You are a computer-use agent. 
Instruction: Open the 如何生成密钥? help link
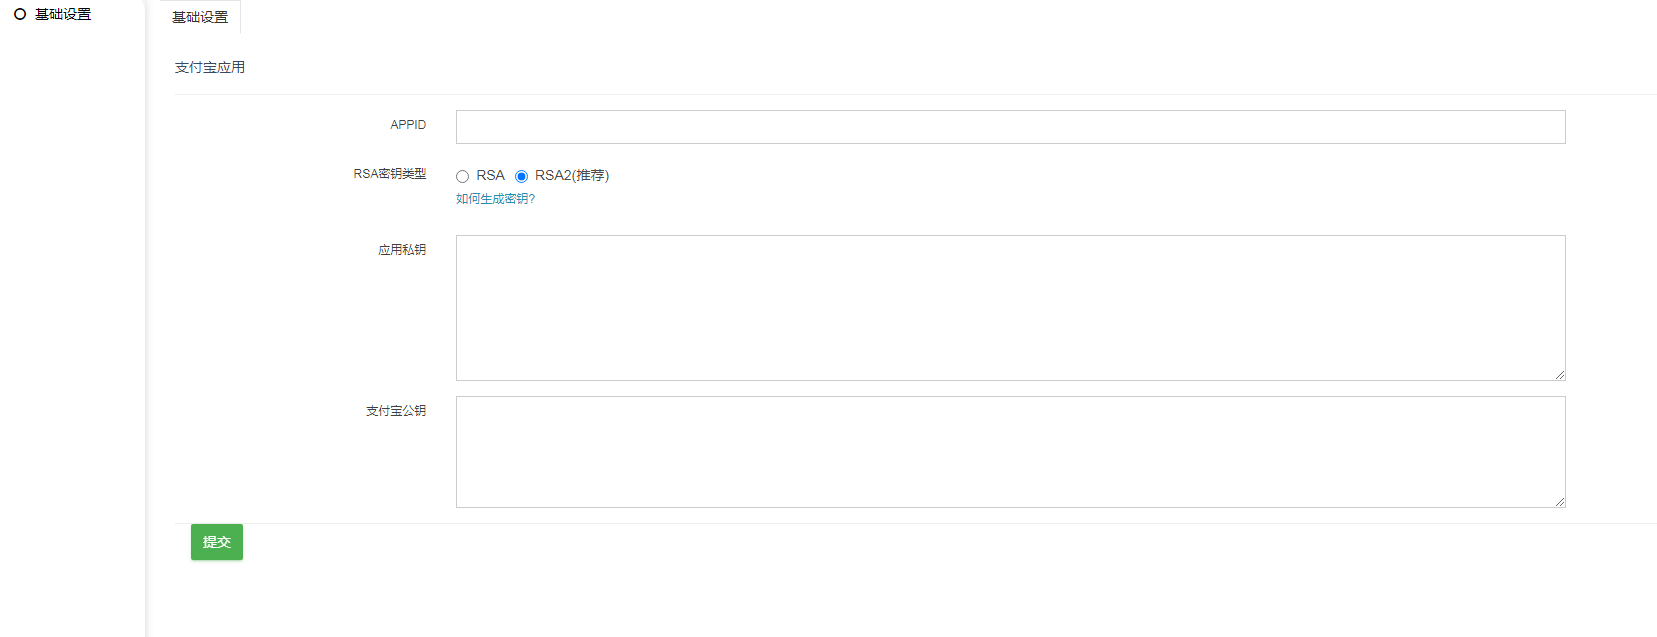tap(495, 199)
